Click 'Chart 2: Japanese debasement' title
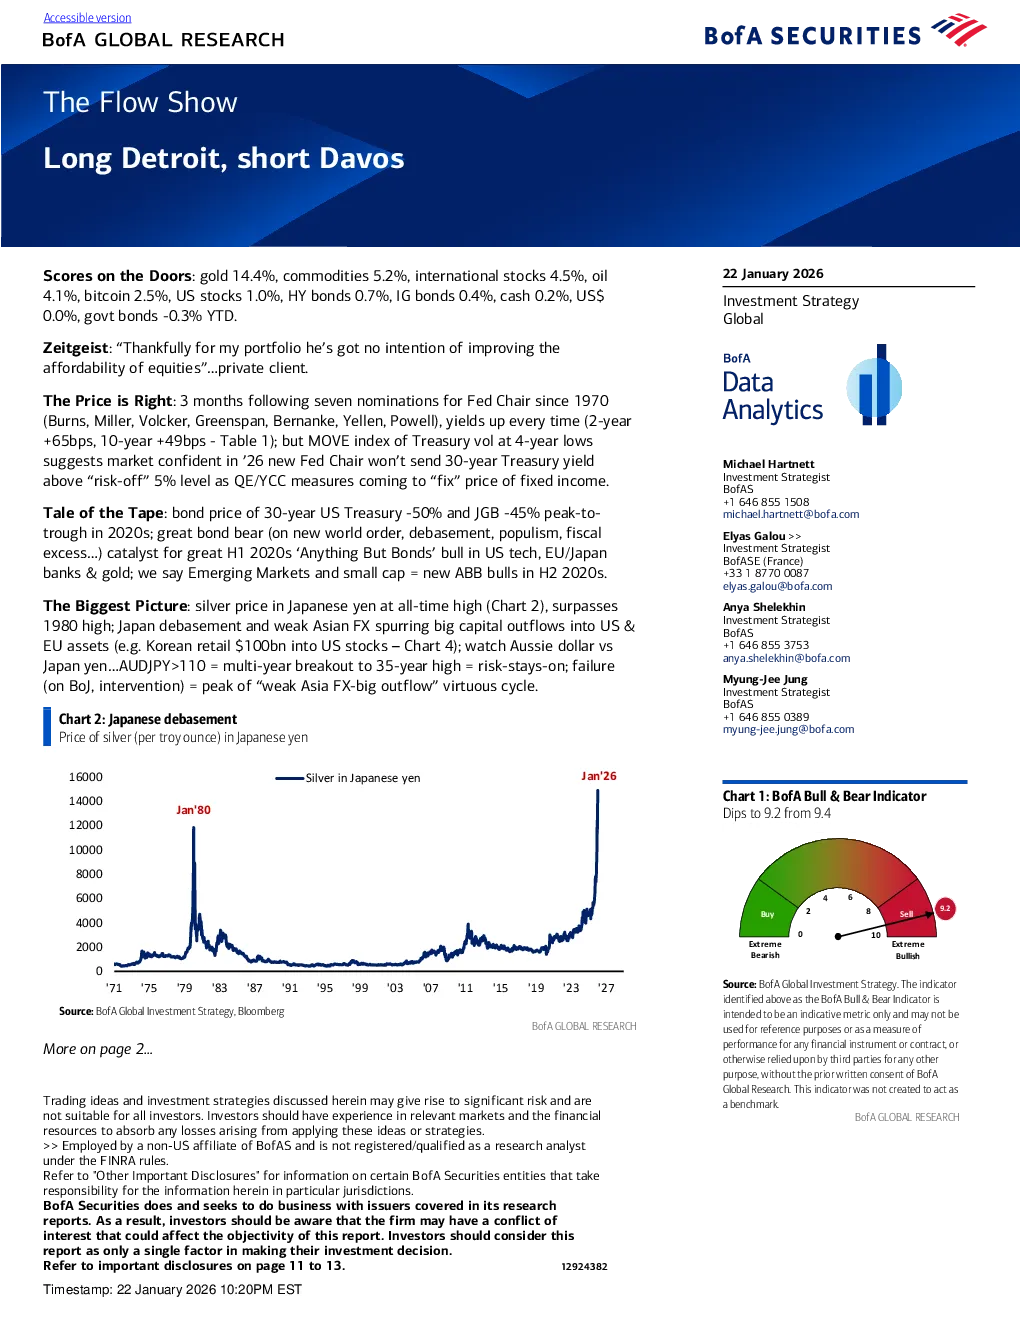Viewport: 1020px width, 1320px height. click(x=148, y=719)
